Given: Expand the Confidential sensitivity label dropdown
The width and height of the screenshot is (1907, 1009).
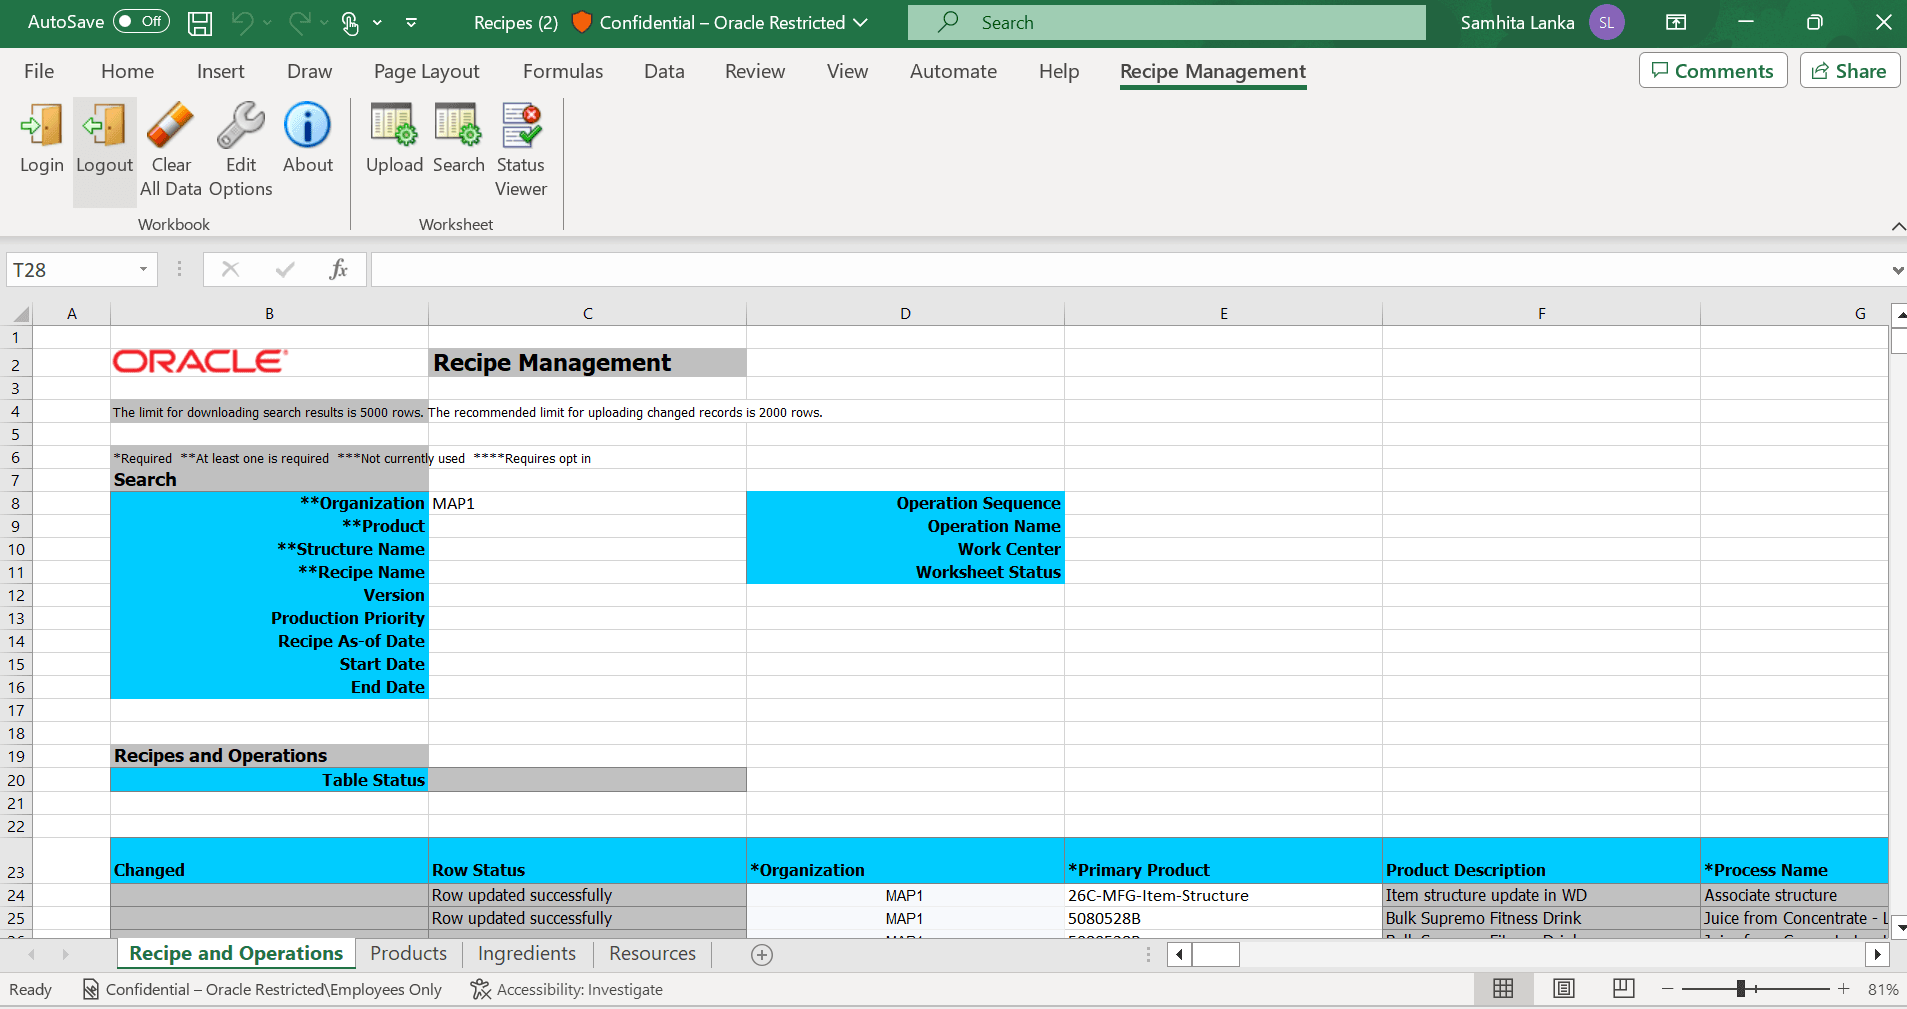Looking at the screenshot, I should point(861,22).
